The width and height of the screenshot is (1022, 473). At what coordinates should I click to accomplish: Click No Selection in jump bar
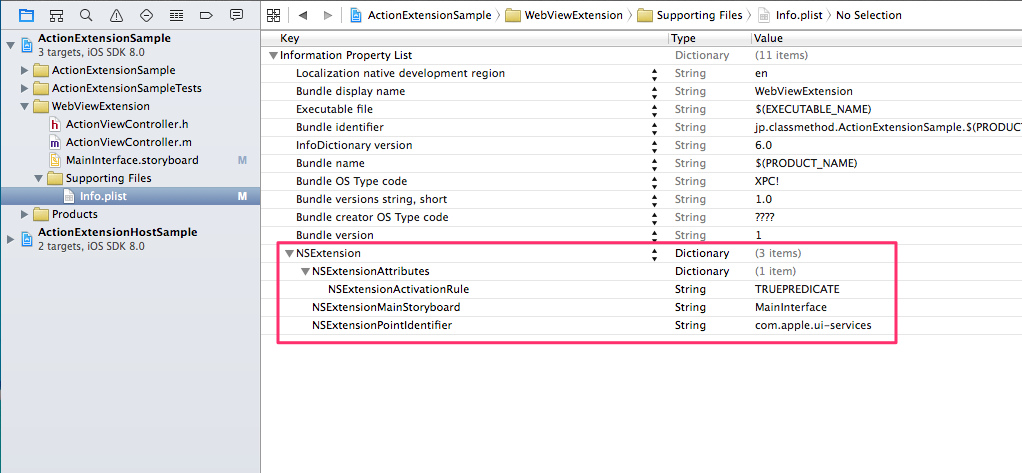(x=869, y=15)
